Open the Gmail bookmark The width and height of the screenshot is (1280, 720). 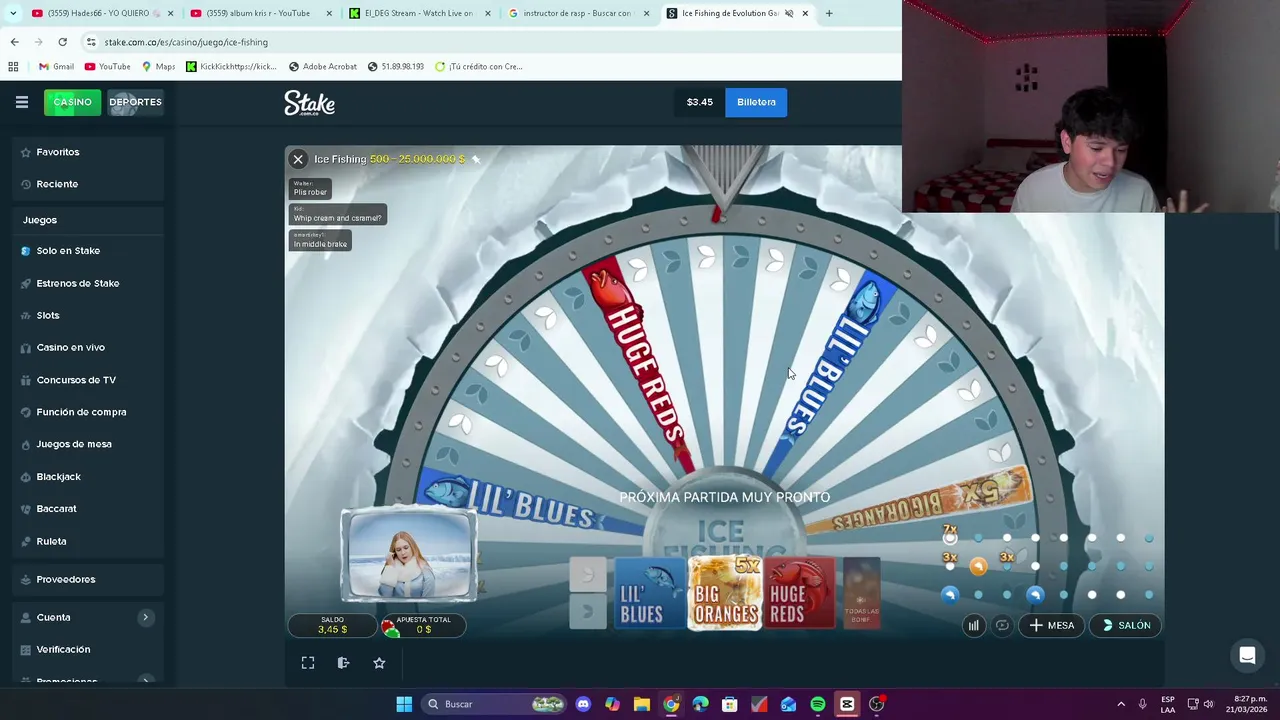tap(56, 66)
